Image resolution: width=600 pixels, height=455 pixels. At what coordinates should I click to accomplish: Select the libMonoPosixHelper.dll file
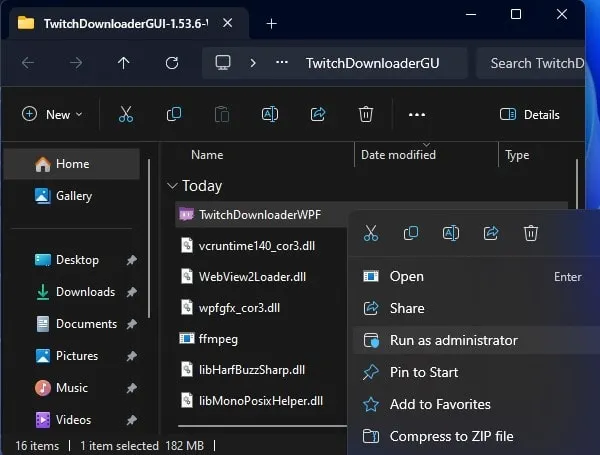(261, 401)
